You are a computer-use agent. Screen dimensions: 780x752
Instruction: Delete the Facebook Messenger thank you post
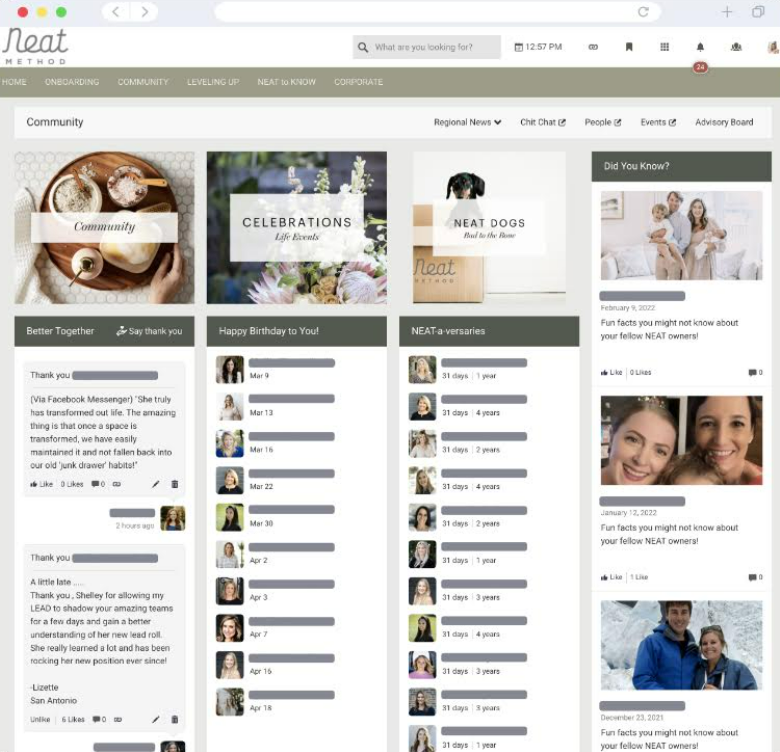coord(175,484)
